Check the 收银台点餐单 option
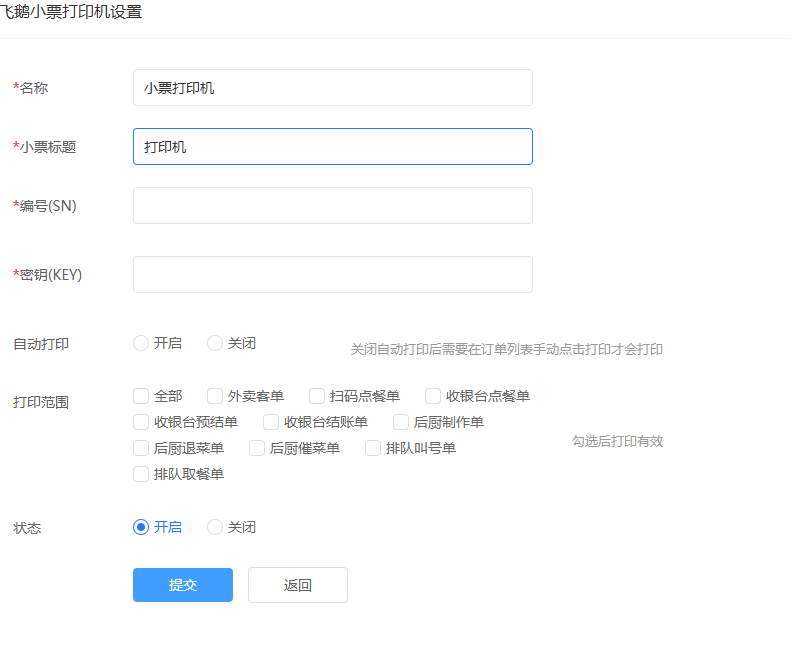 tap(433, 396)
